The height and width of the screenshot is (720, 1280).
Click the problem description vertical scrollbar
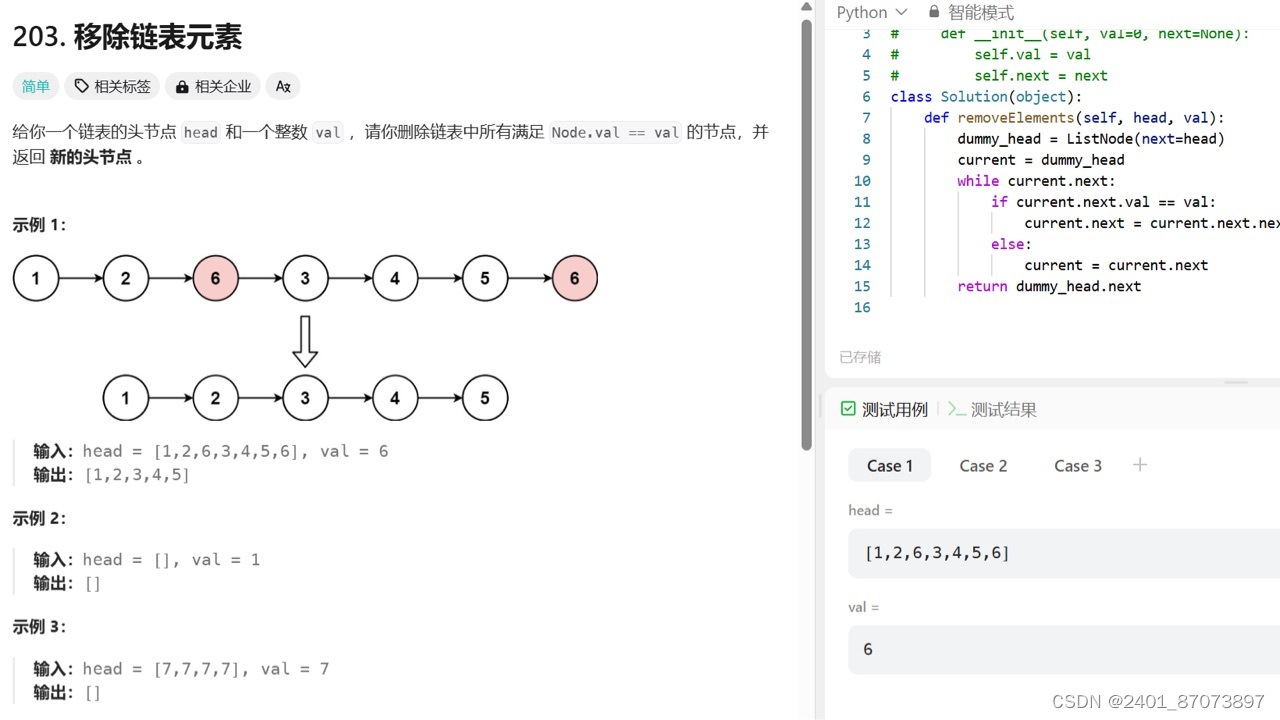coord(807,236)
